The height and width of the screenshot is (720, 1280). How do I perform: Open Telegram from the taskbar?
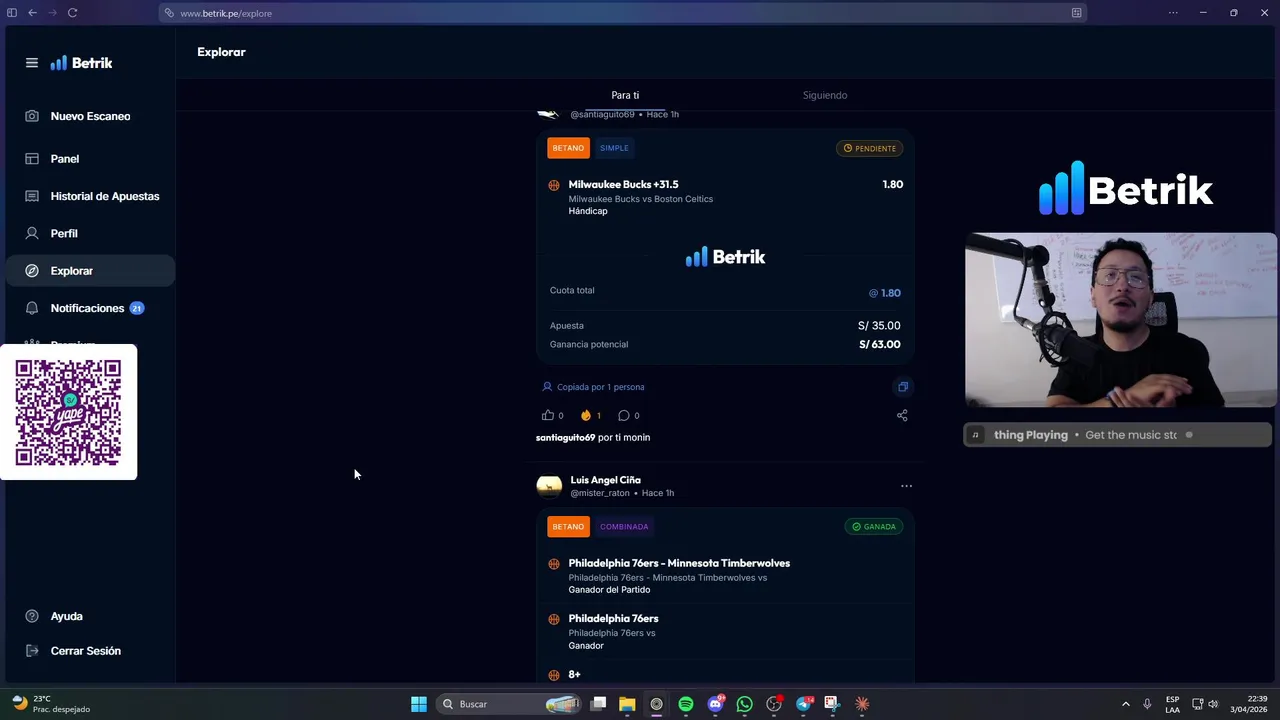coord(804,704)
